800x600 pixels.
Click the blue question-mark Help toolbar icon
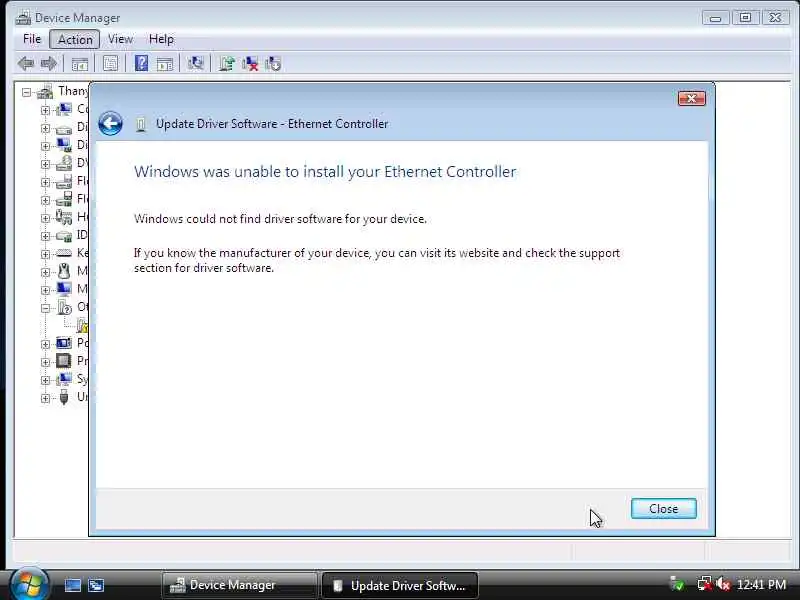pyautogui.click(x=141, y=63)
